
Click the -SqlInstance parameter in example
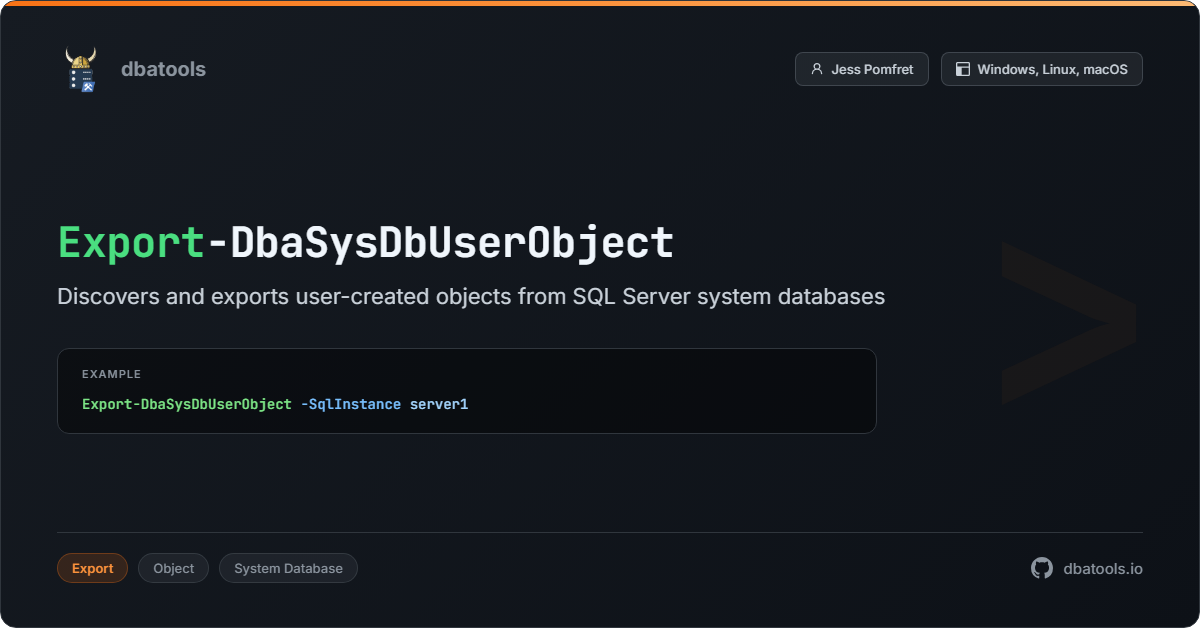click(351, 404)
